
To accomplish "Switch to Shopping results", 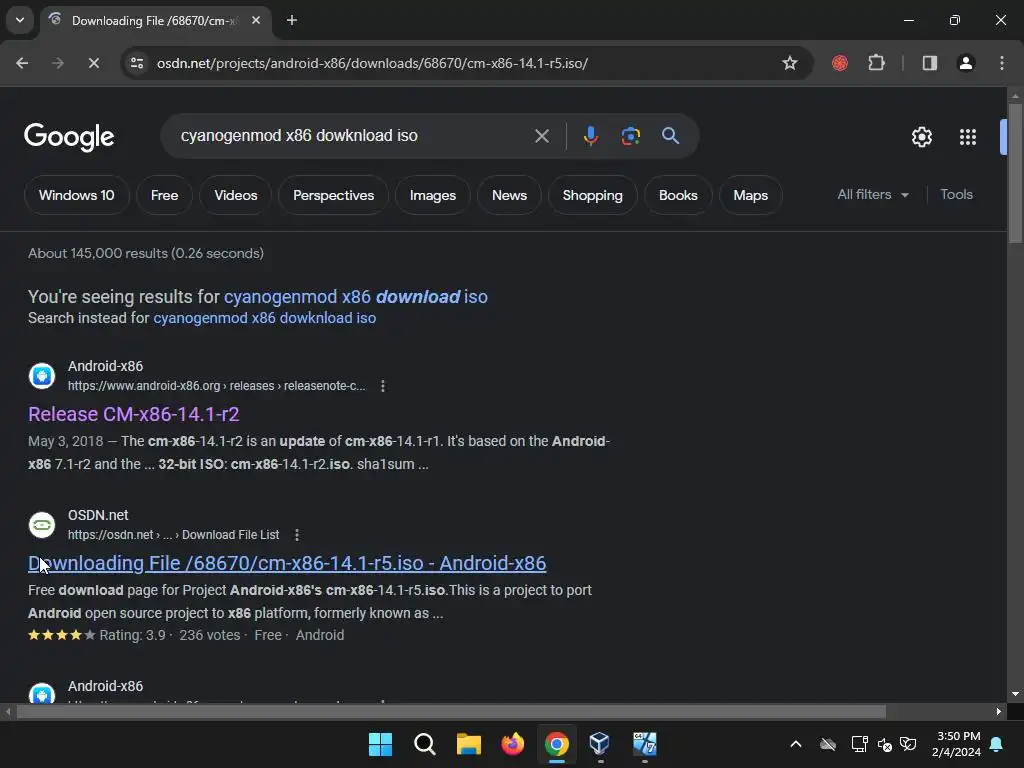I will [592, 195].
